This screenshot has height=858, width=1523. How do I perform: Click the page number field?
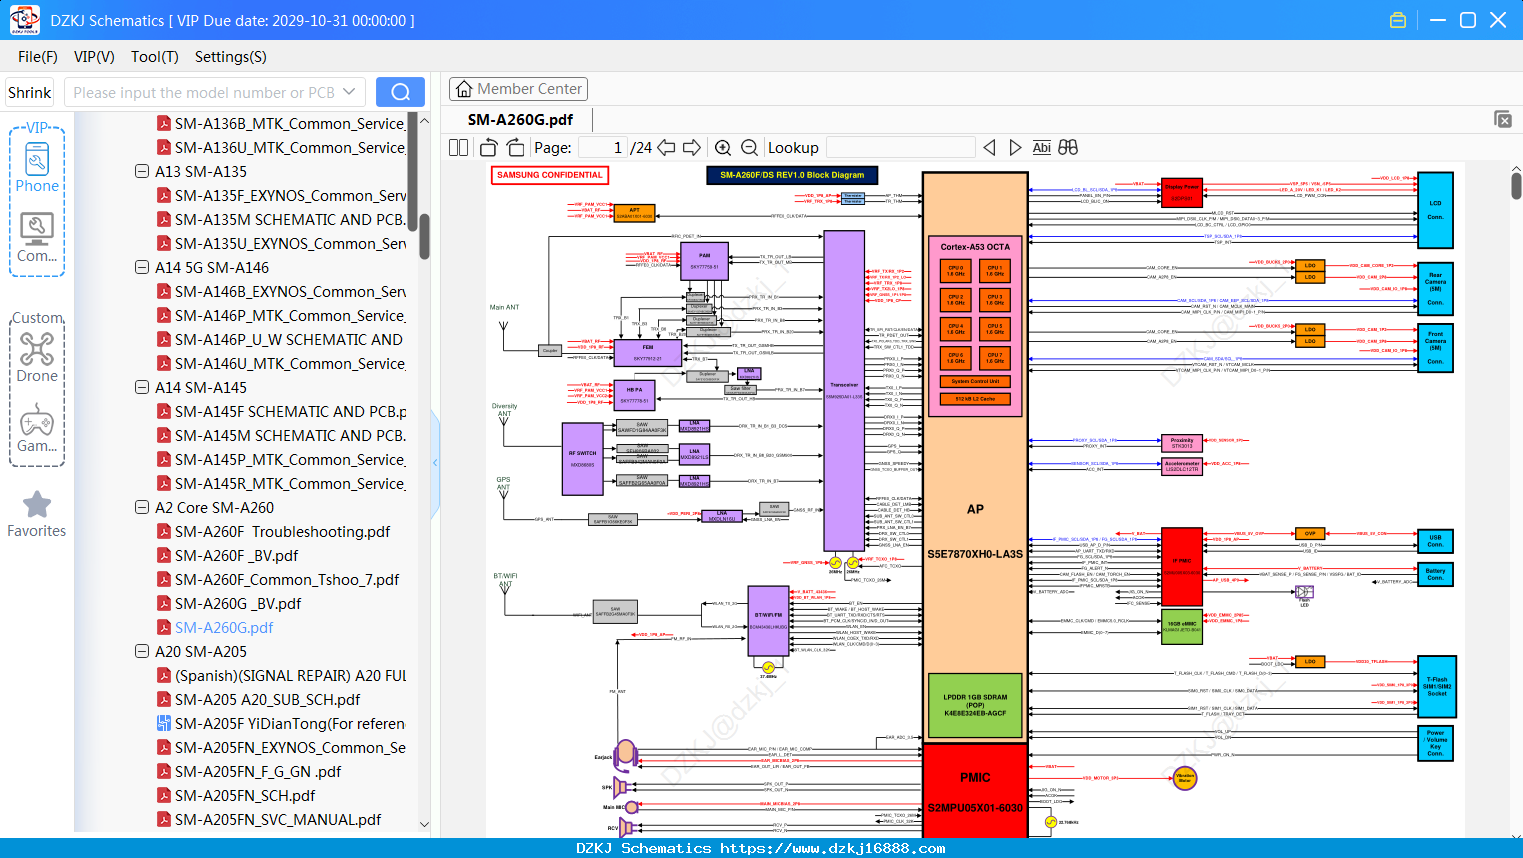(603, 147)
